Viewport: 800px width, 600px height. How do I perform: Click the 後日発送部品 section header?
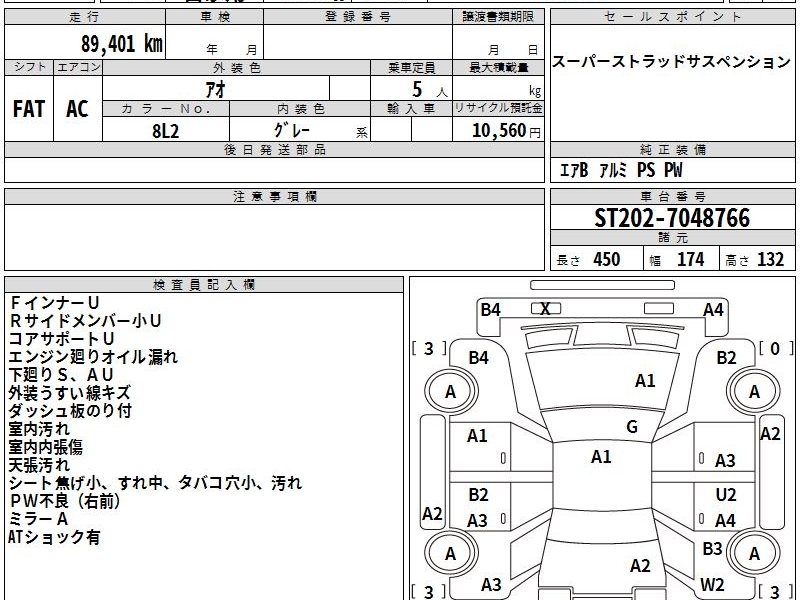[274, 150]
